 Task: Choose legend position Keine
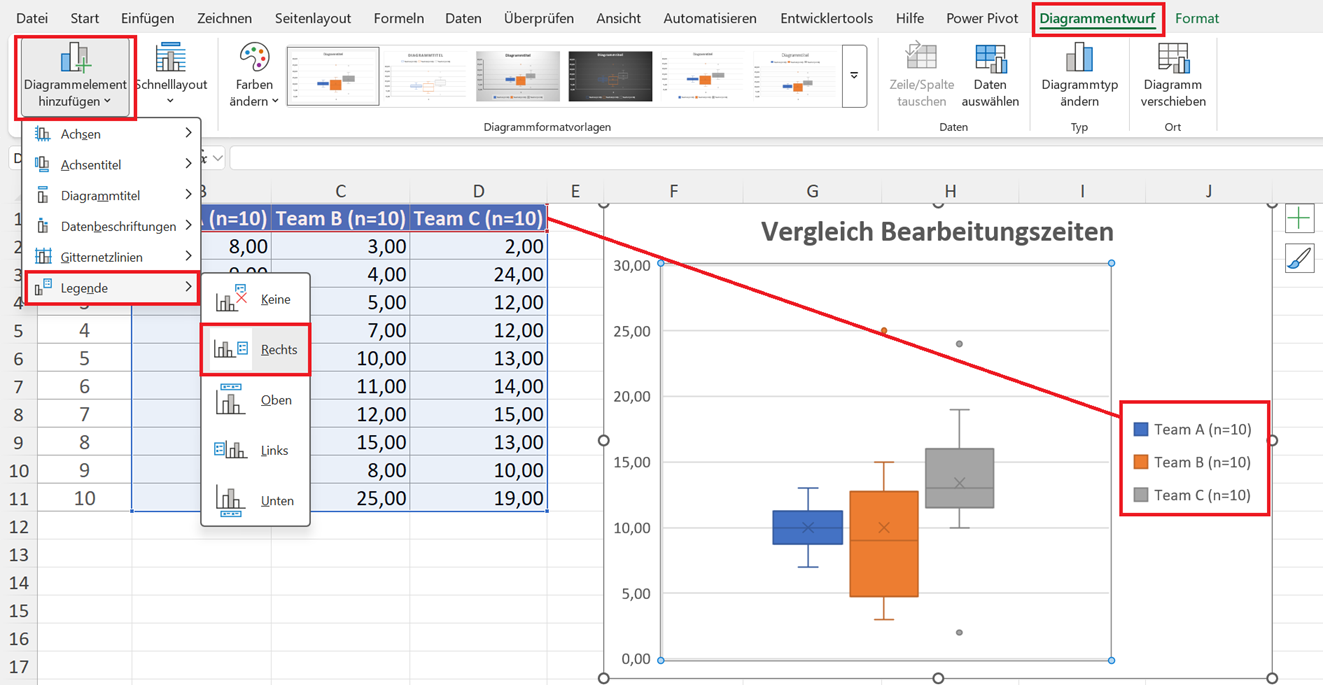(x=256, y=299)
